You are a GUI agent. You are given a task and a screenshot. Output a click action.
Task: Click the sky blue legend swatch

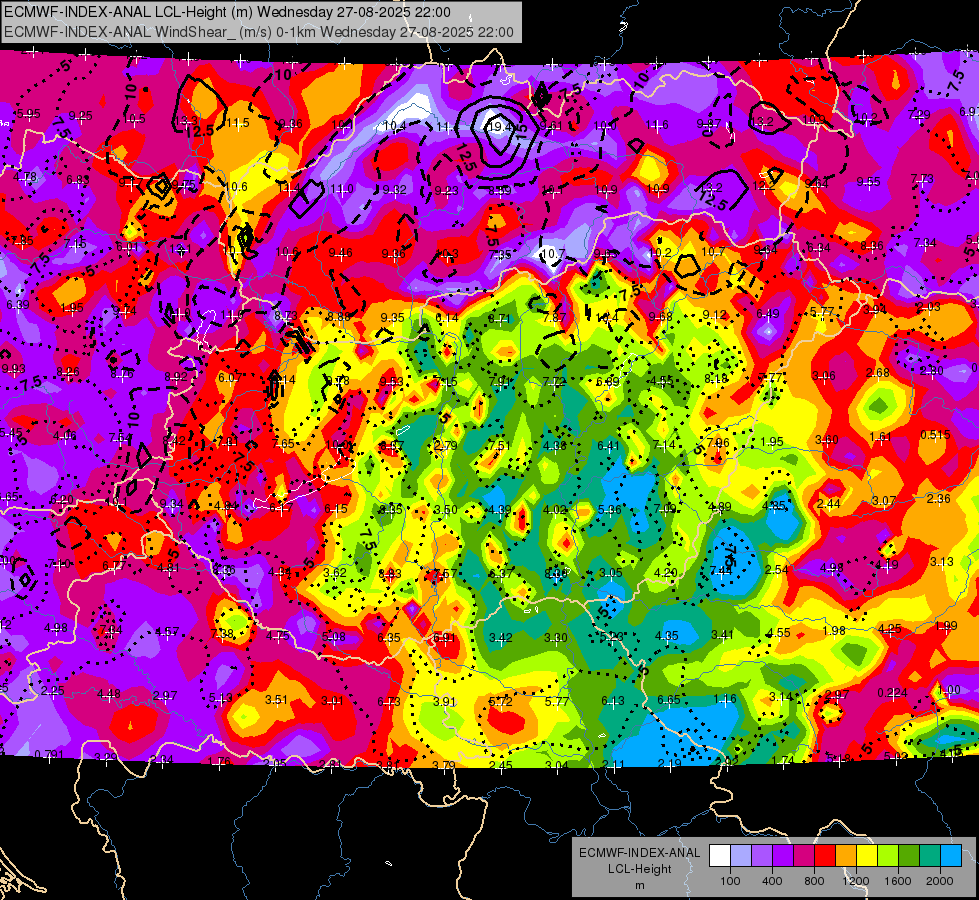[x=951, y=856]
